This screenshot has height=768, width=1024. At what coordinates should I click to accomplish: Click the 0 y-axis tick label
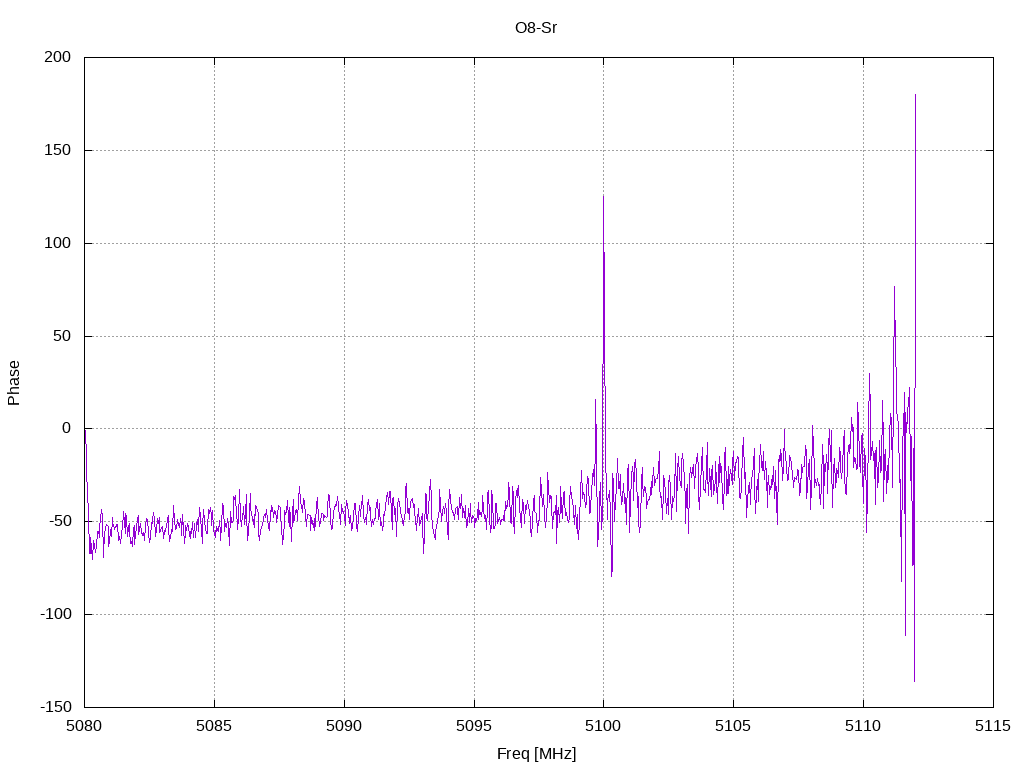tap(67, 428)
